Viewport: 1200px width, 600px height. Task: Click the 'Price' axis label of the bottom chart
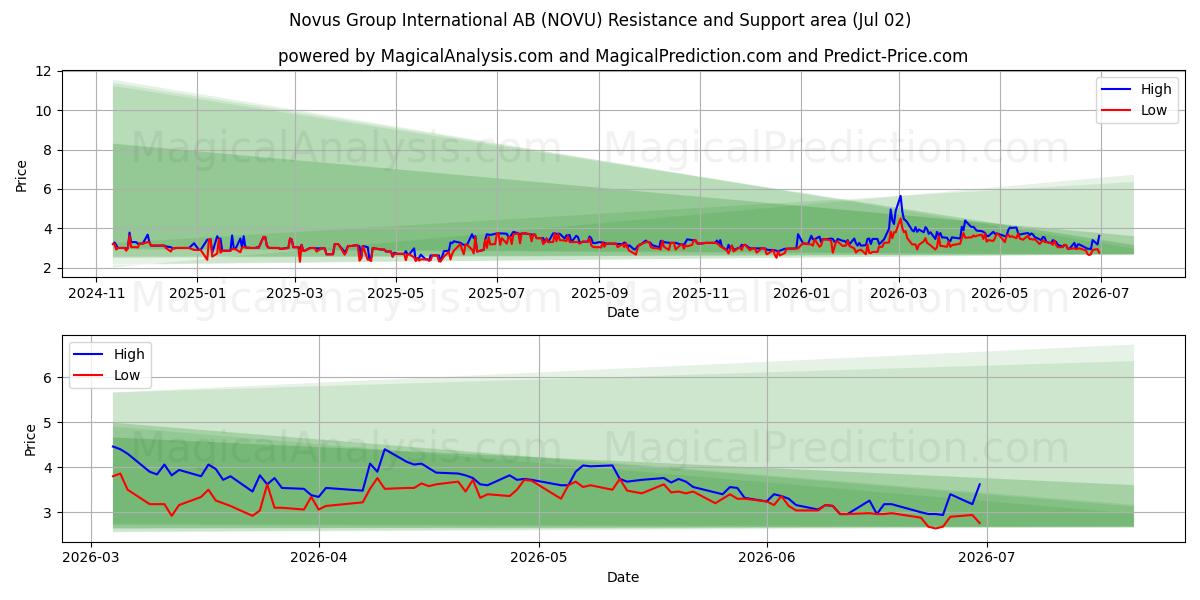30,440
